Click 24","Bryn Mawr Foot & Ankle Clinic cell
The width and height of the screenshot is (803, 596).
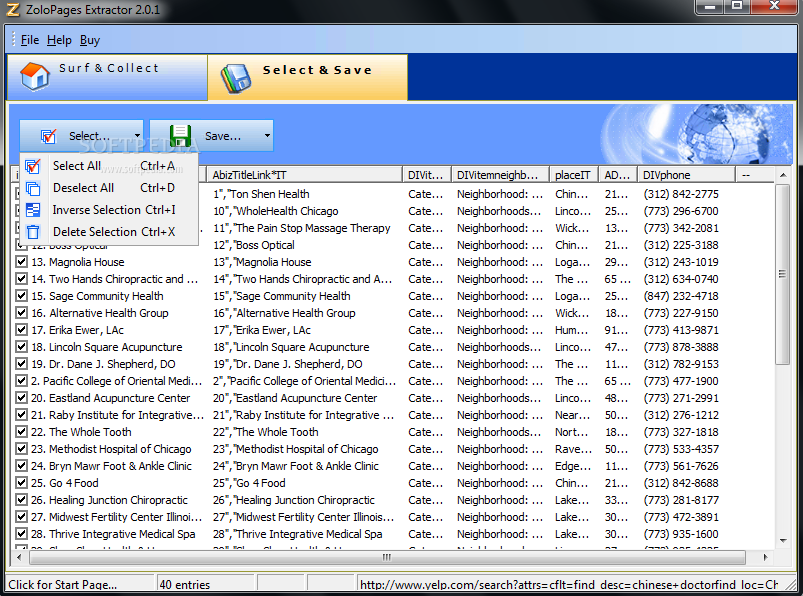296,466
